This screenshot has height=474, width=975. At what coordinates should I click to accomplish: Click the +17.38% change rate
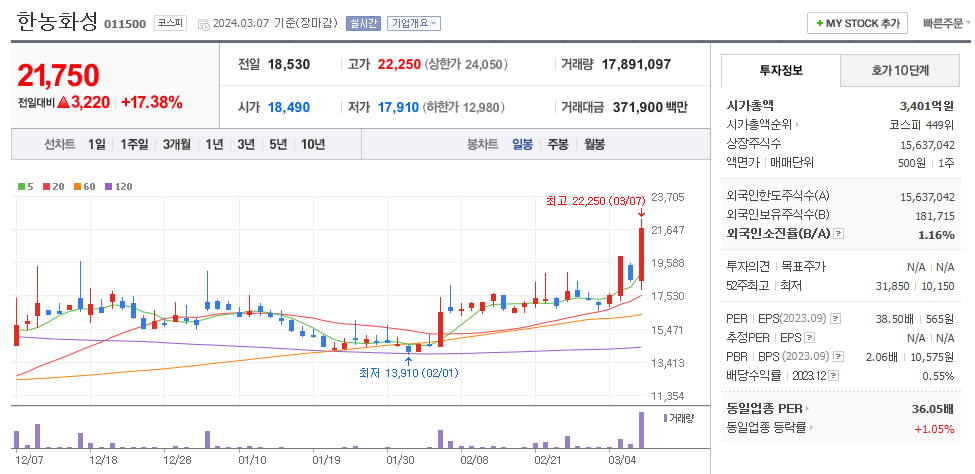pyautogui.click(x=152, y=103)
